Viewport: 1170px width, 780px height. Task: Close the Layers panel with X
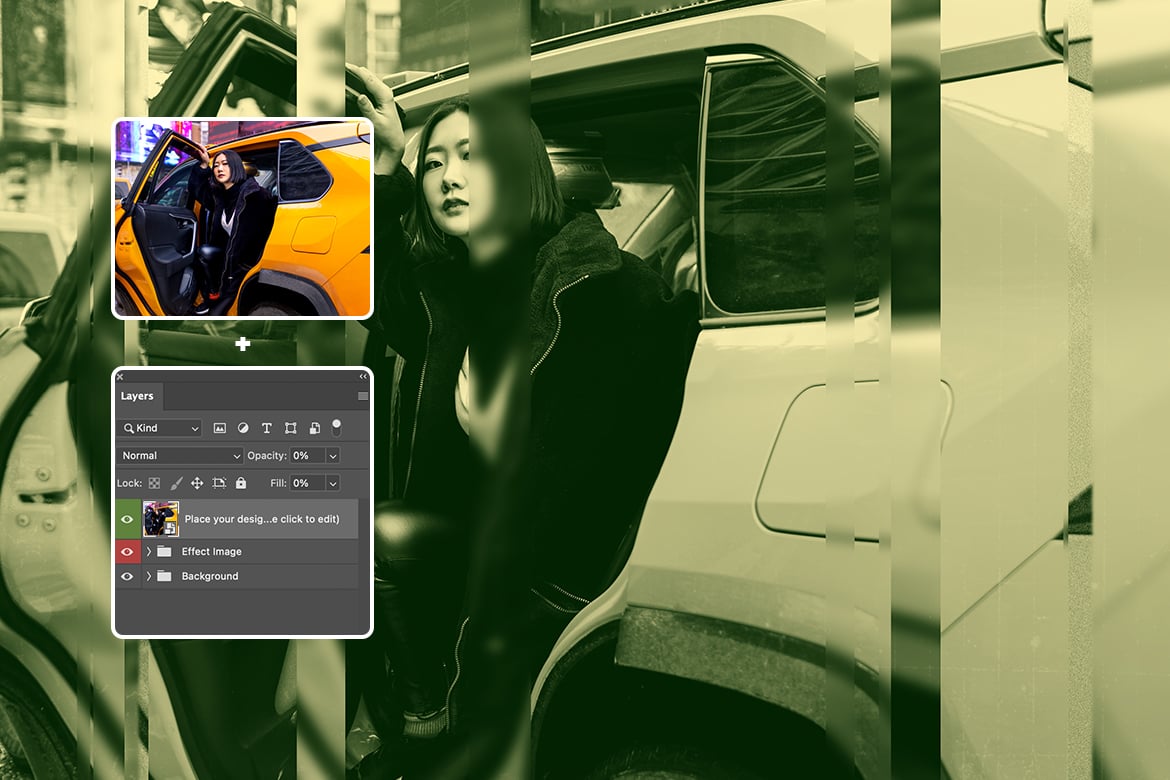click(120, 377)
